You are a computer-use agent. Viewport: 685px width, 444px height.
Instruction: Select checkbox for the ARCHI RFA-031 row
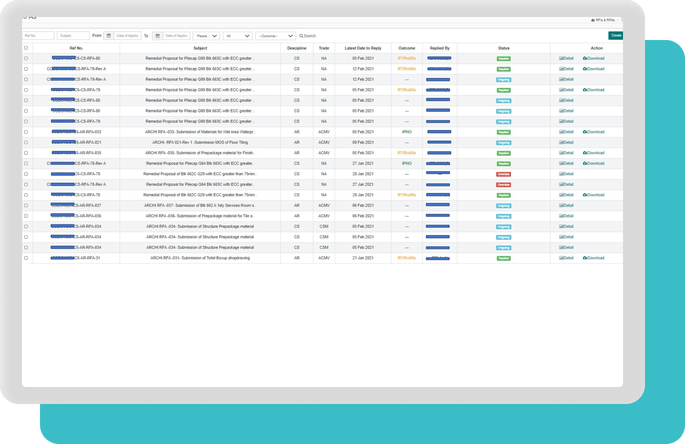(26, 257)
